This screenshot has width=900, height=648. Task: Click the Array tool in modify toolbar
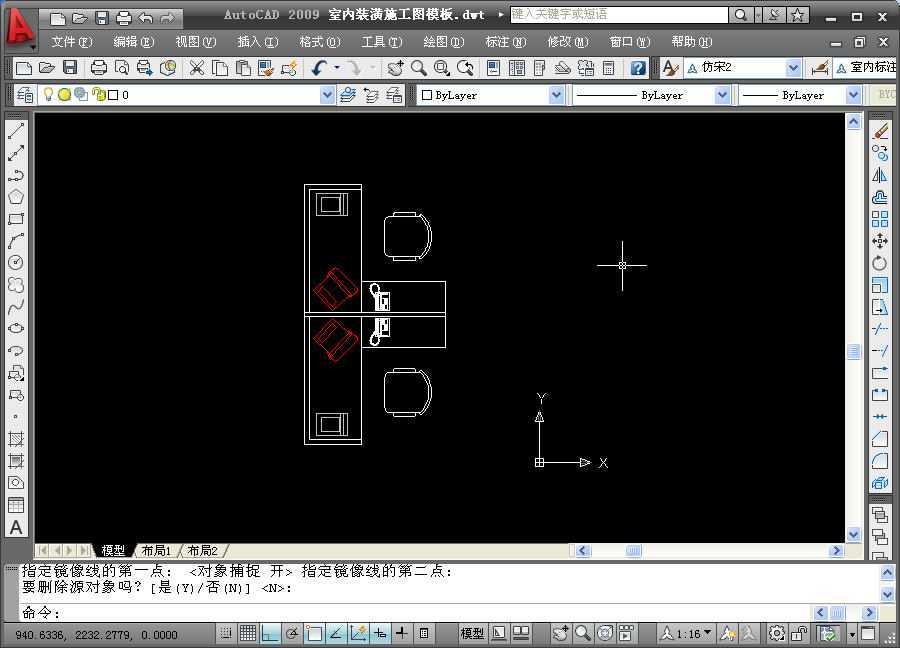[880, 219]
